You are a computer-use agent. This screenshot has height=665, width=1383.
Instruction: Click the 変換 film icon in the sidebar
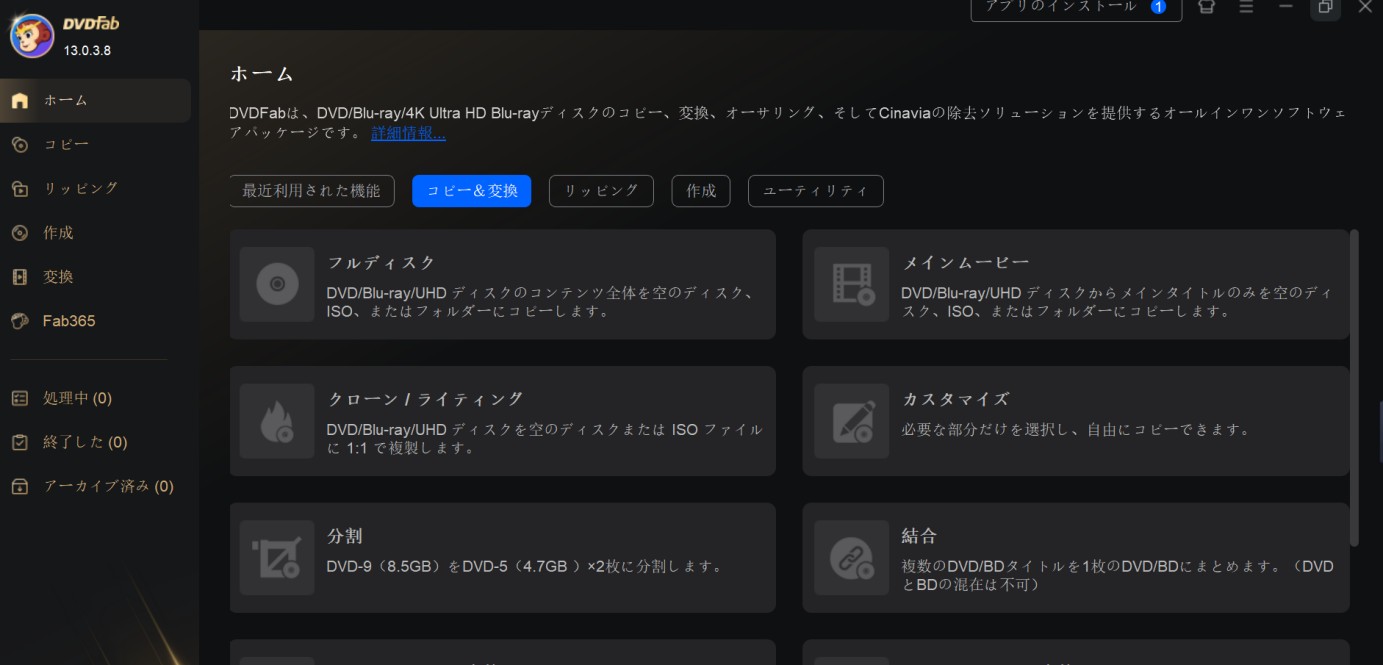point(20,277)
